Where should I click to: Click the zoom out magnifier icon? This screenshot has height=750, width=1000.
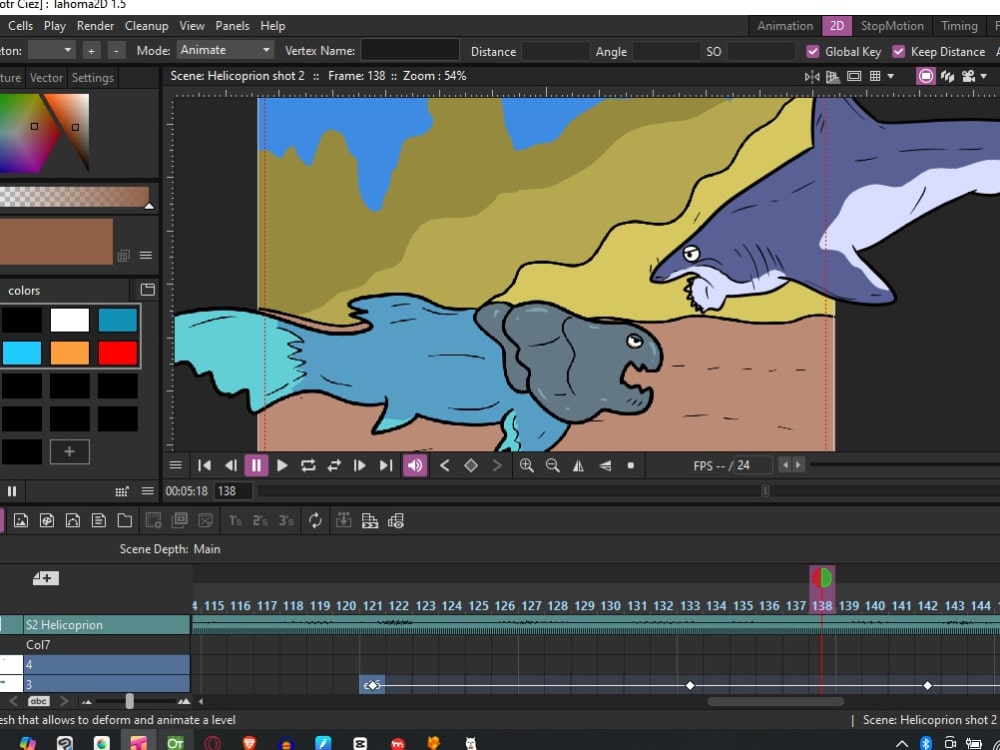(x=552, y=466)
